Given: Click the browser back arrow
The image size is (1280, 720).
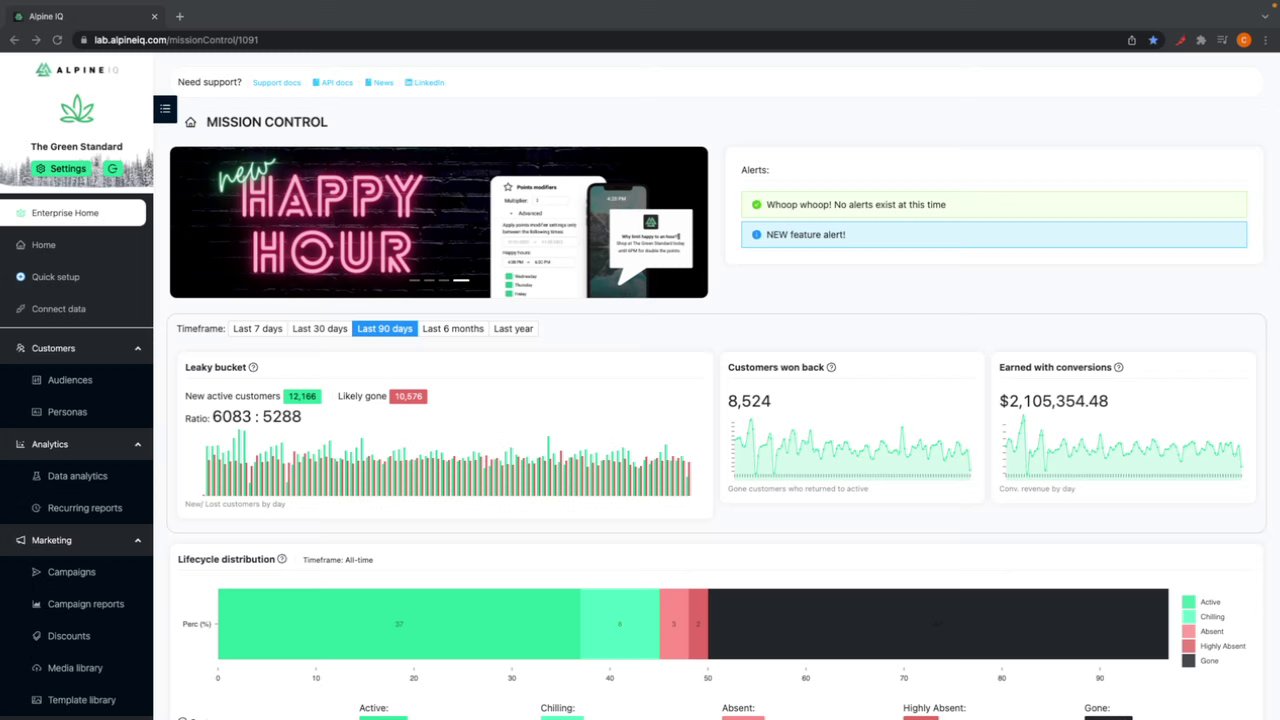Looking at the screenshot, I should (14, 40).
